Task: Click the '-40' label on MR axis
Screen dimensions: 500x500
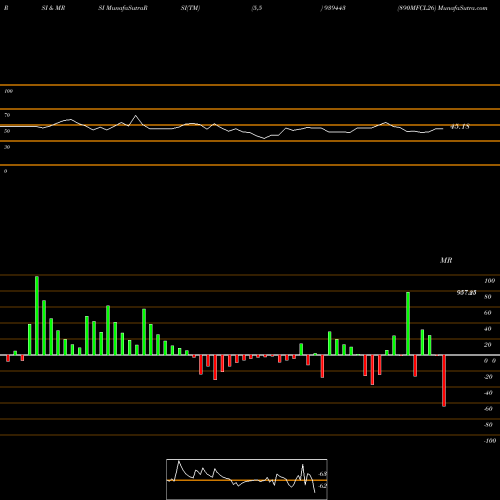Action: 488,393
